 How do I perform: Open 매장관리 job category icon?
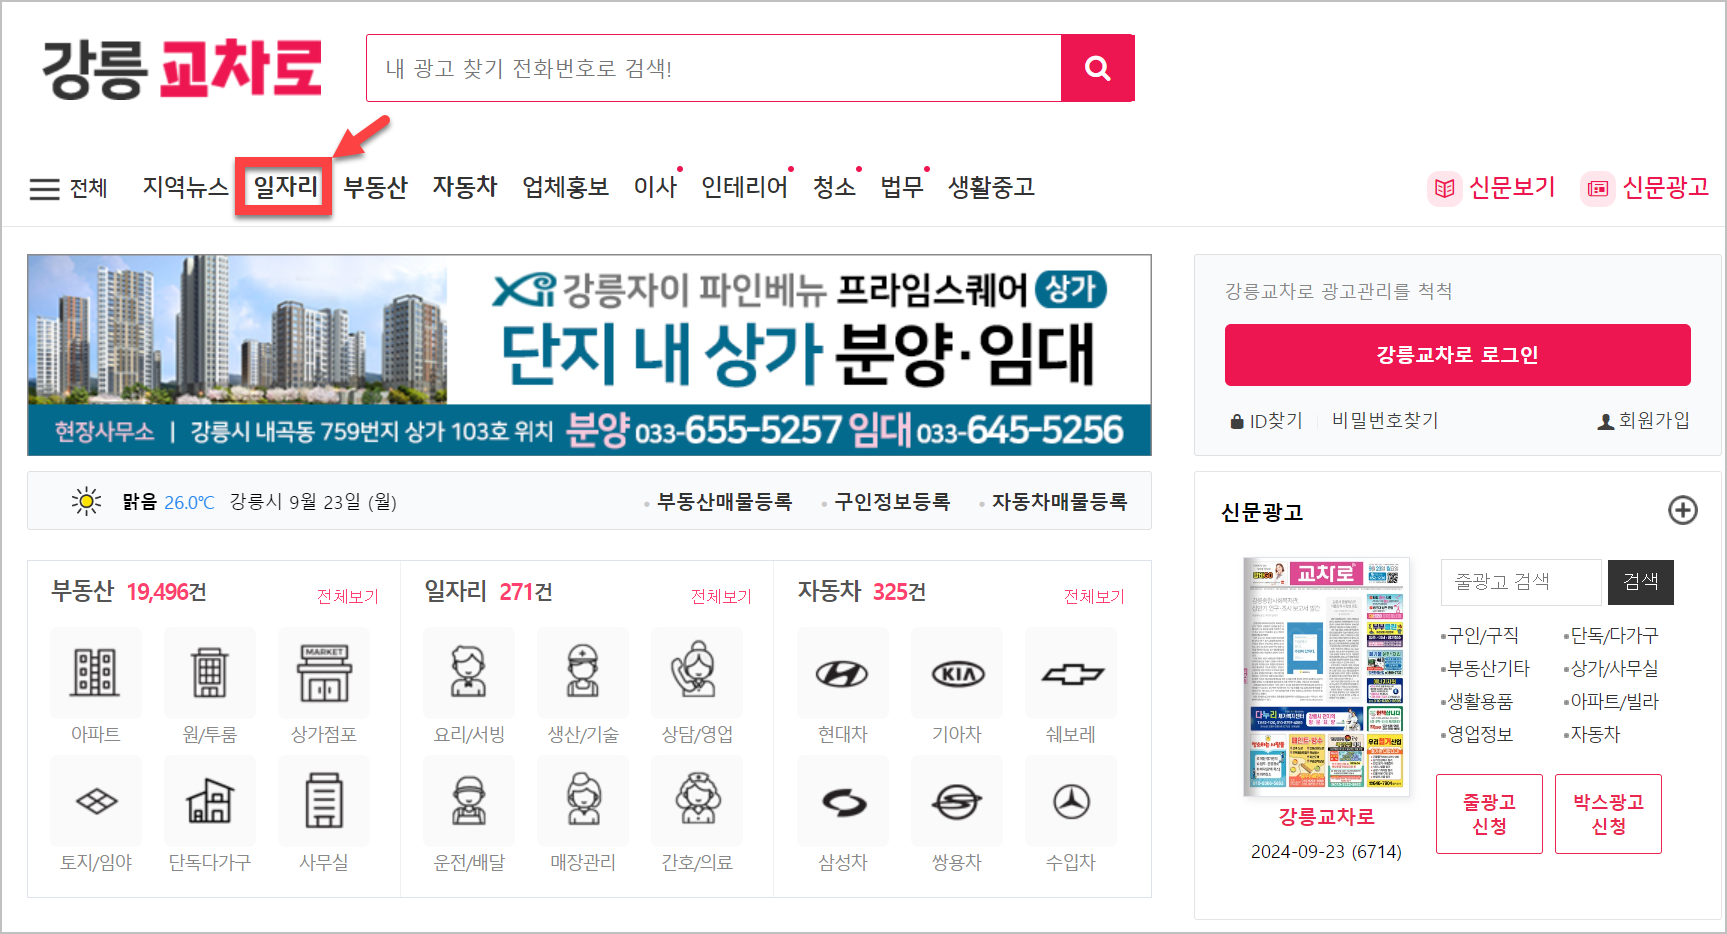583,801
